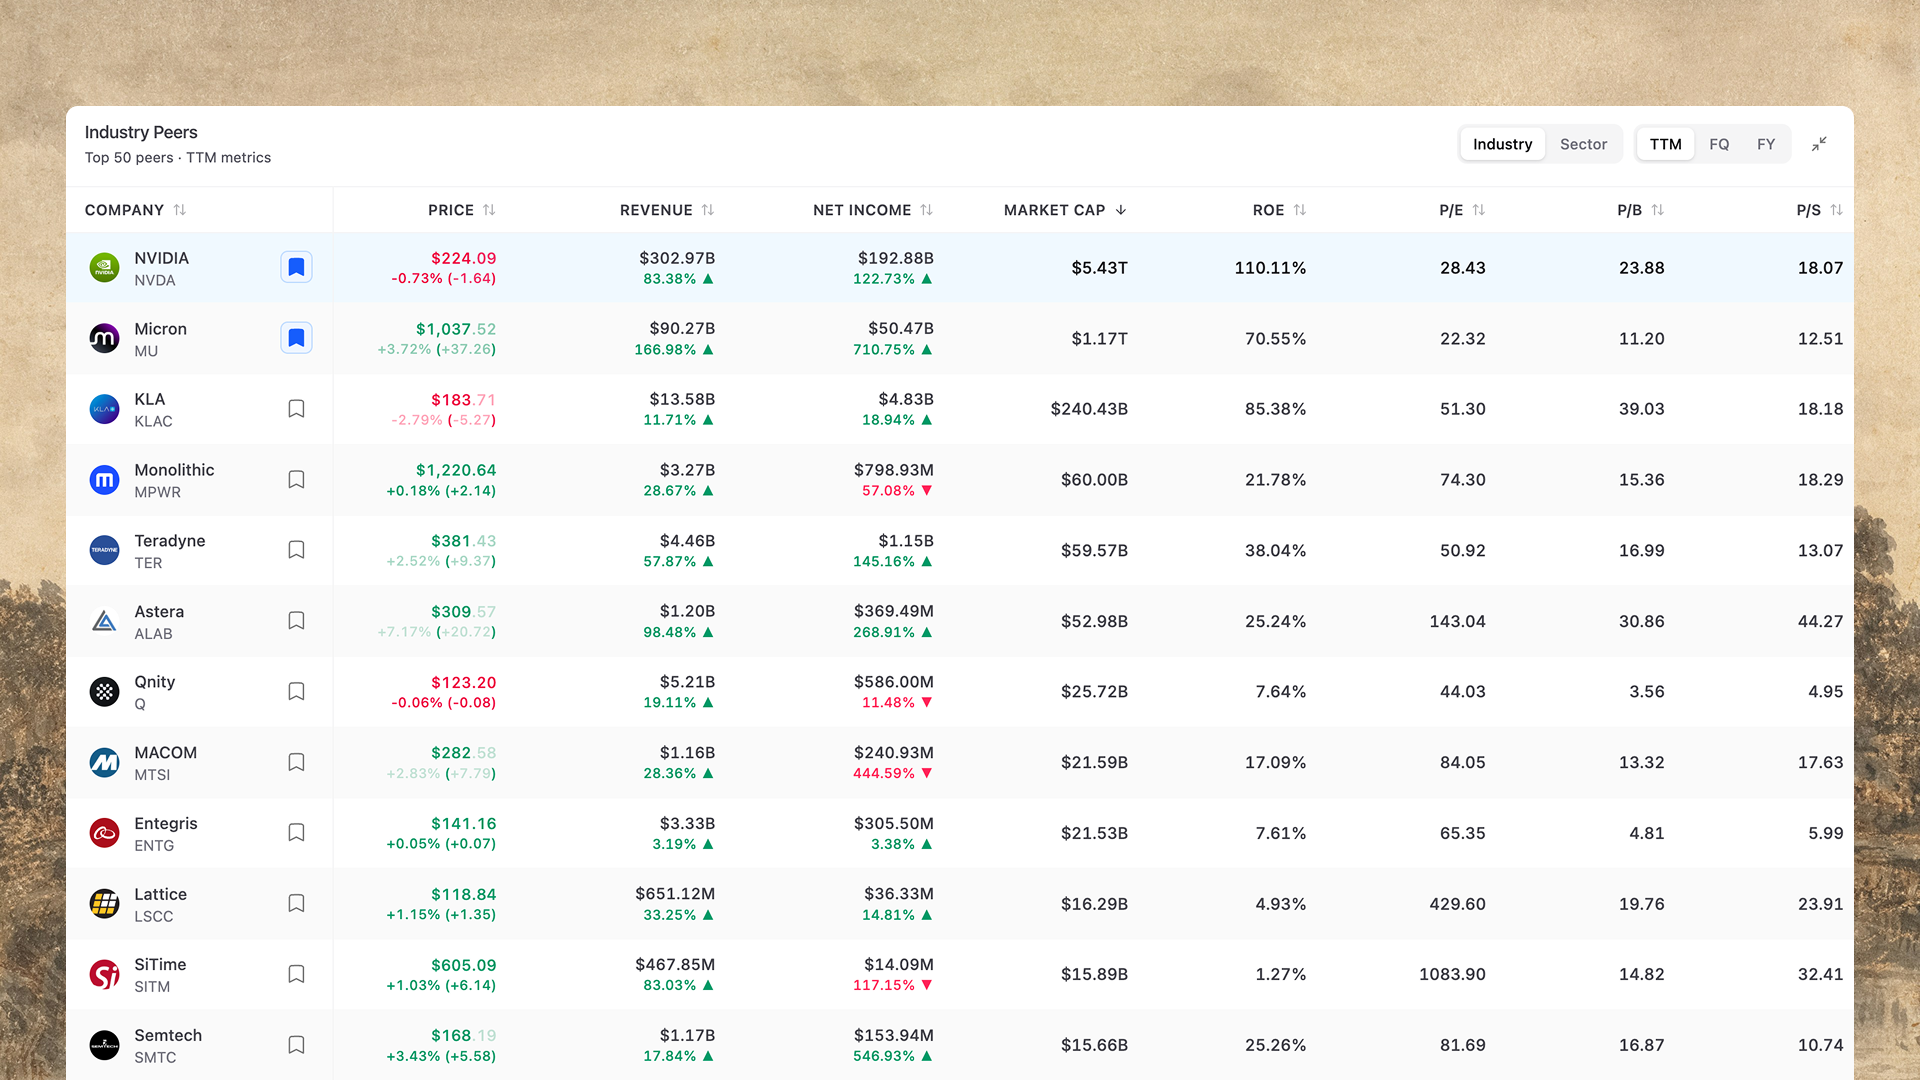Screen dimensions: 1920x1080
Task: Bookmark Teradyne TER
Action: (296, 550)
